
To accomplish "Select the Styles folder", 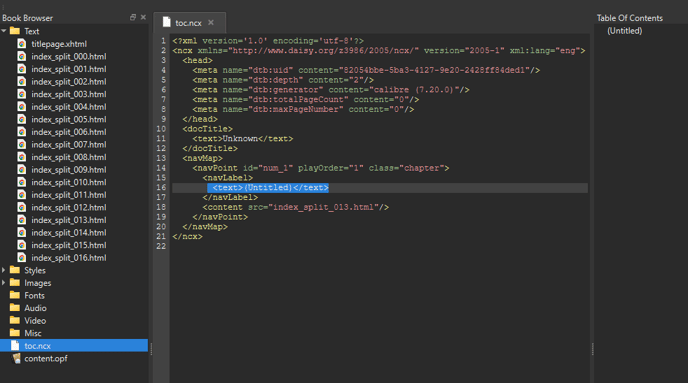I will tap(35, 270).
